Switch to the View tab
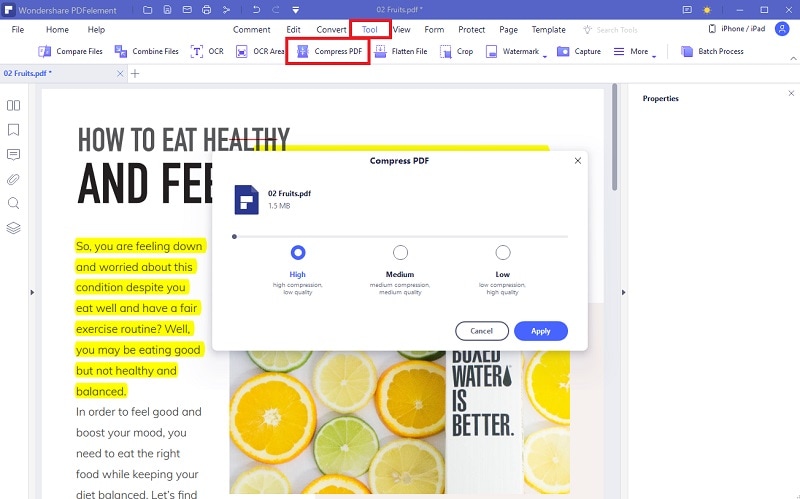Screen dimensions: 800x499 (402, 30)
